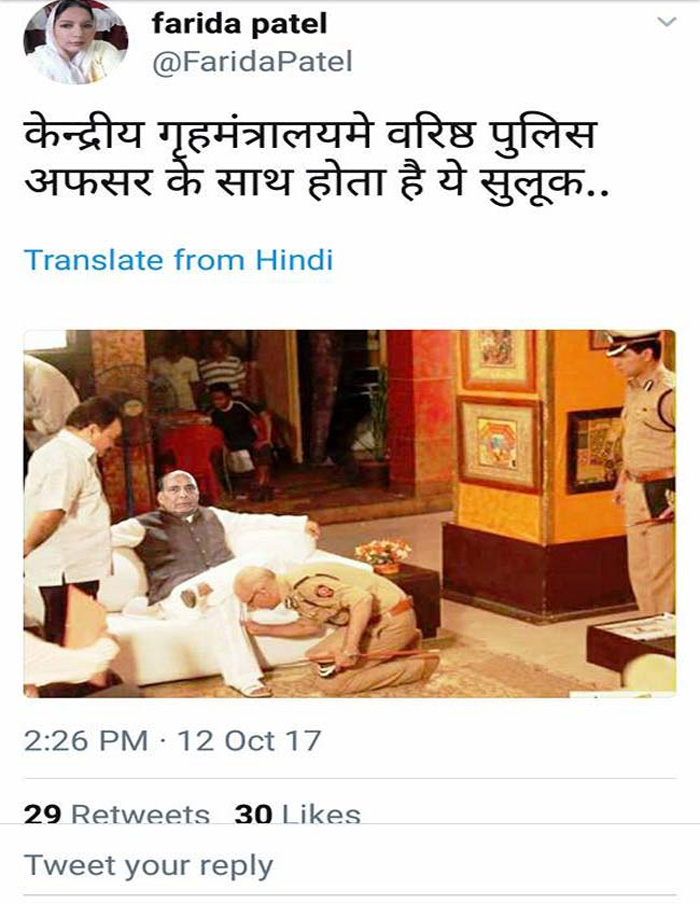Expand the tweet options chevron

point(667,22)
